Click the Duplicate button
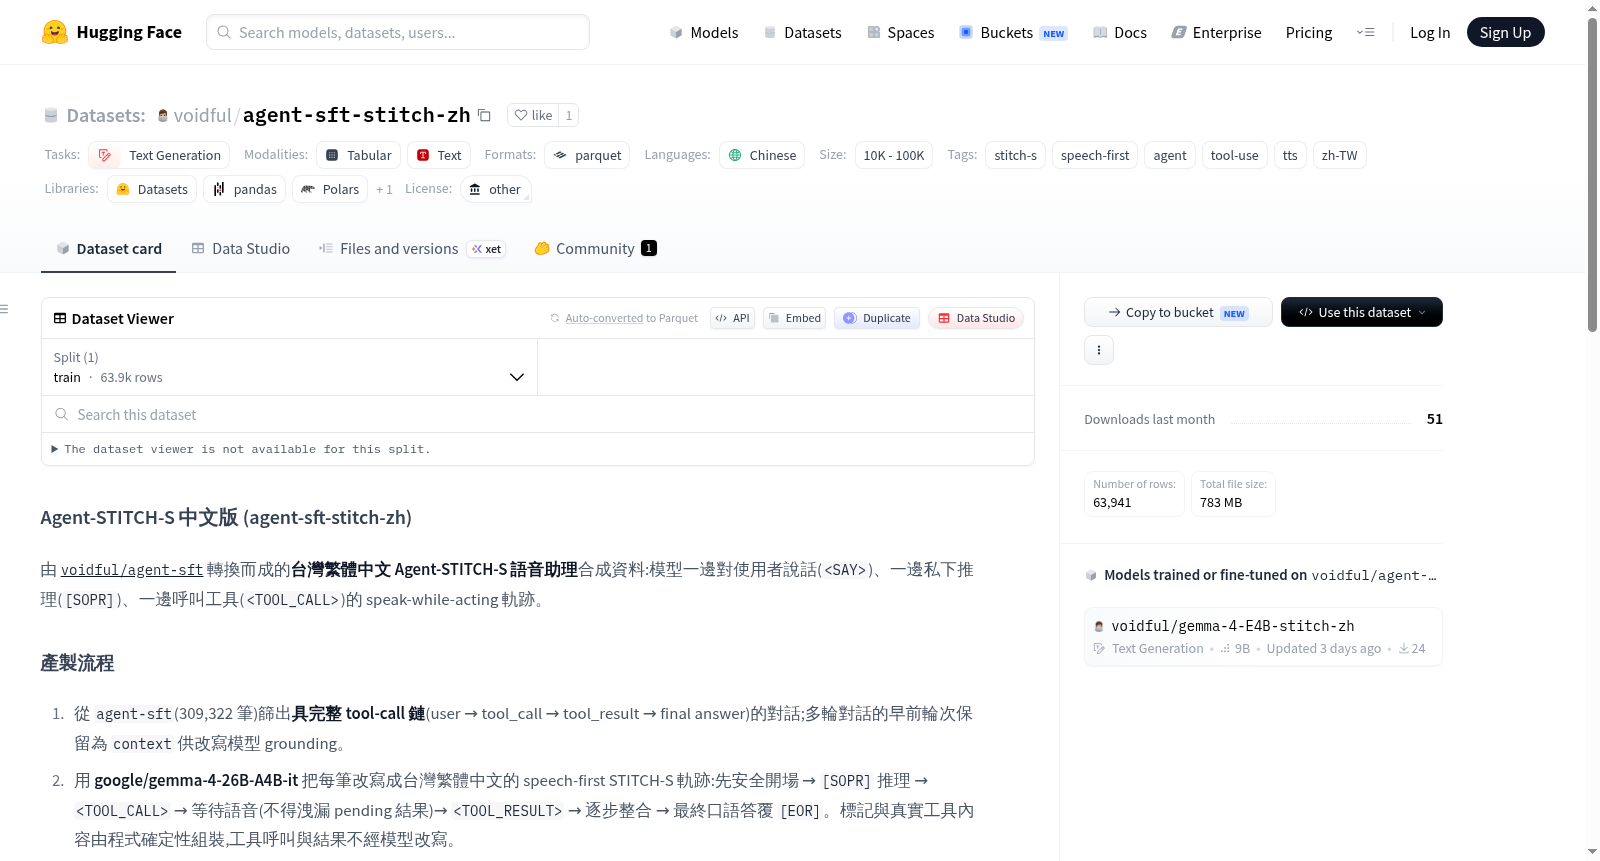 (877, 318)
